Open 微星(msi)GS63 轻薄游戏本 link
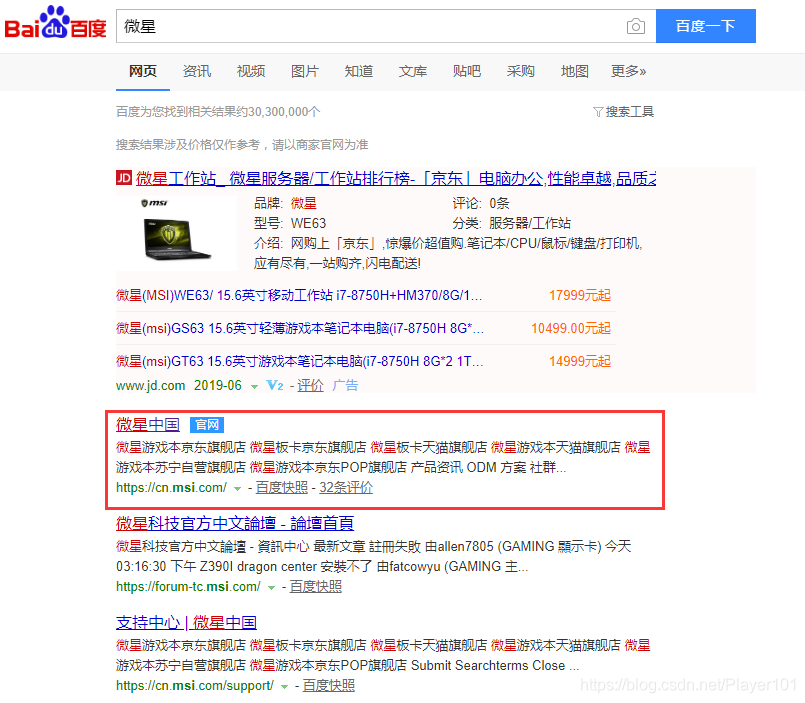 (x=300, y=328)
